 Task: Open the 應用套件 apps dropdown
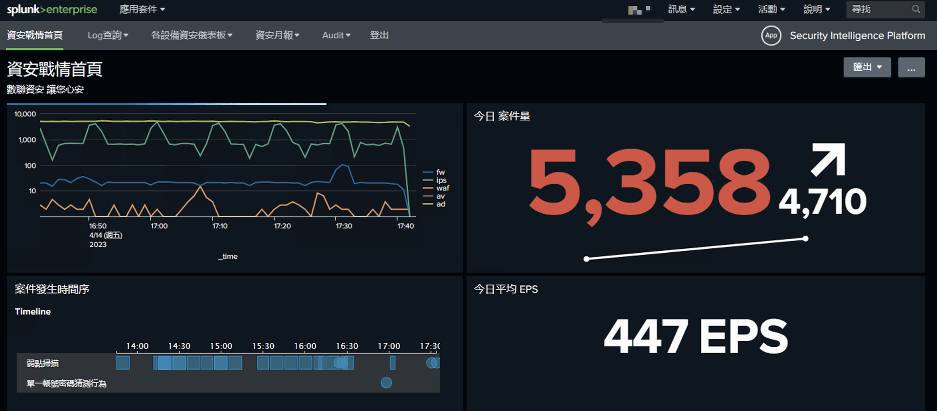pyautogui.click(x=142, y=10)
